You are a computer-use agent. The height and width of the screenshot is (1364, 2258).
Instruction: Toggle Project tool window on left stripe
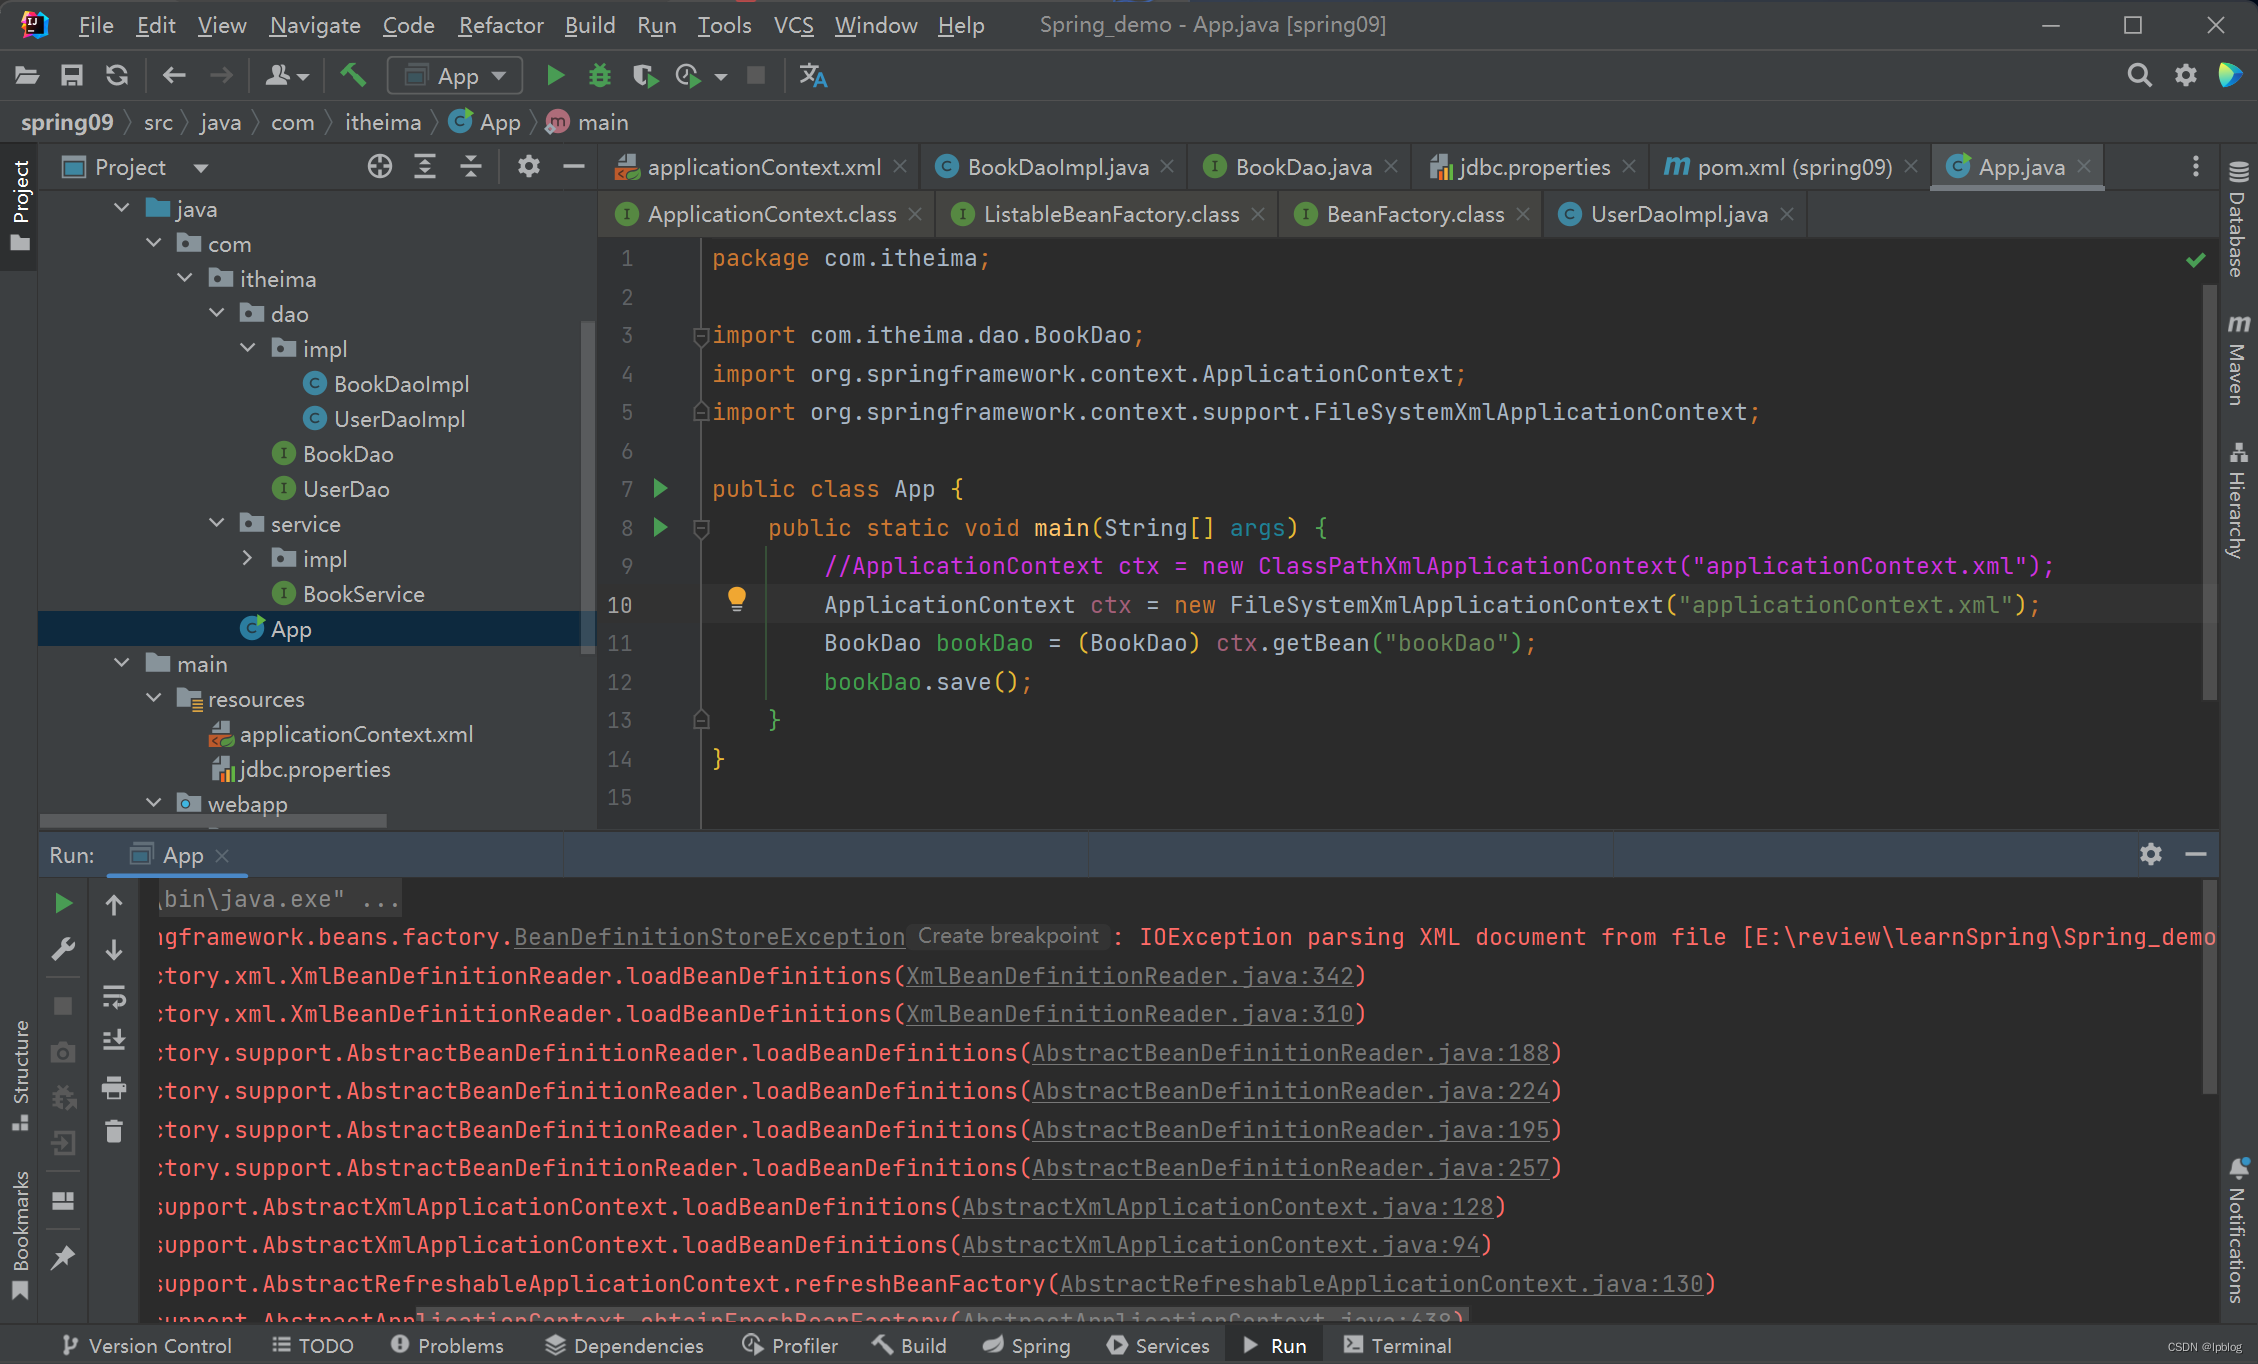click(20, 205)
